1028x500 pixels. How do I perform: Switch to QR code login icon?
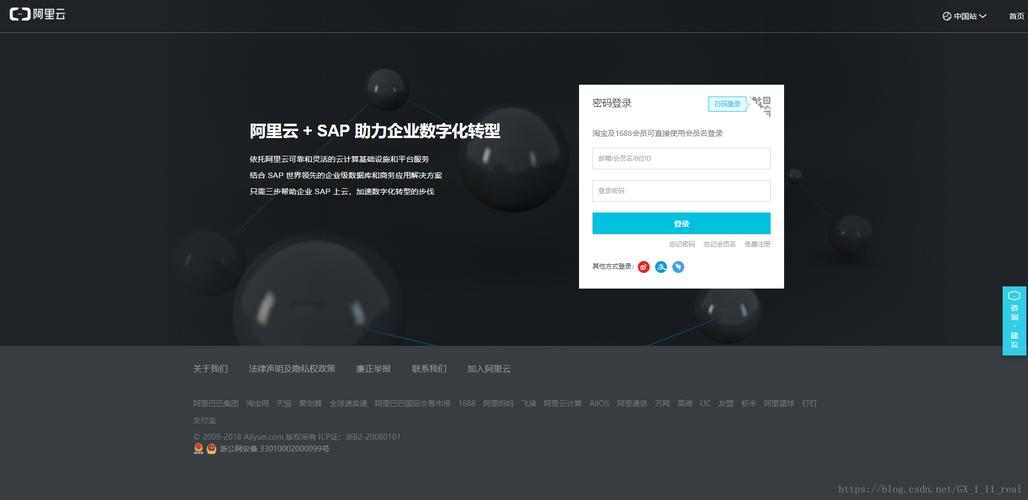(761, 106)
